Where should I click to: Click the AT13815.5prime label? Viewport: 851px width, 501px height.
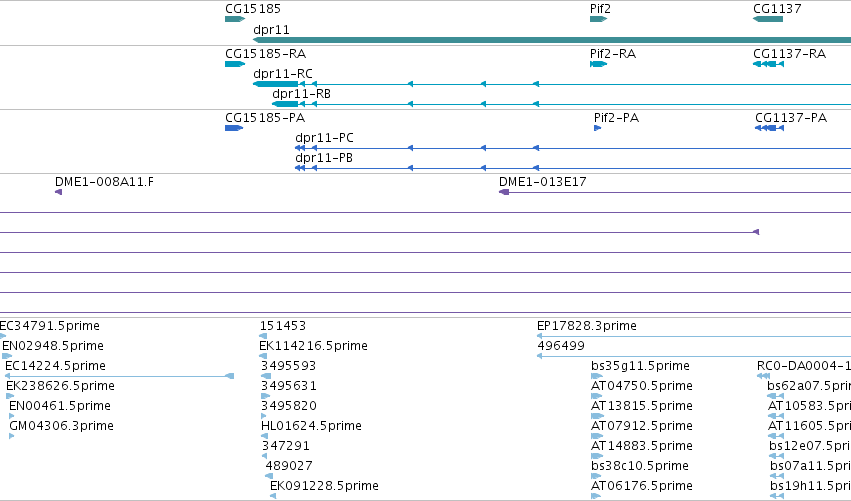(x=642, y=406)
